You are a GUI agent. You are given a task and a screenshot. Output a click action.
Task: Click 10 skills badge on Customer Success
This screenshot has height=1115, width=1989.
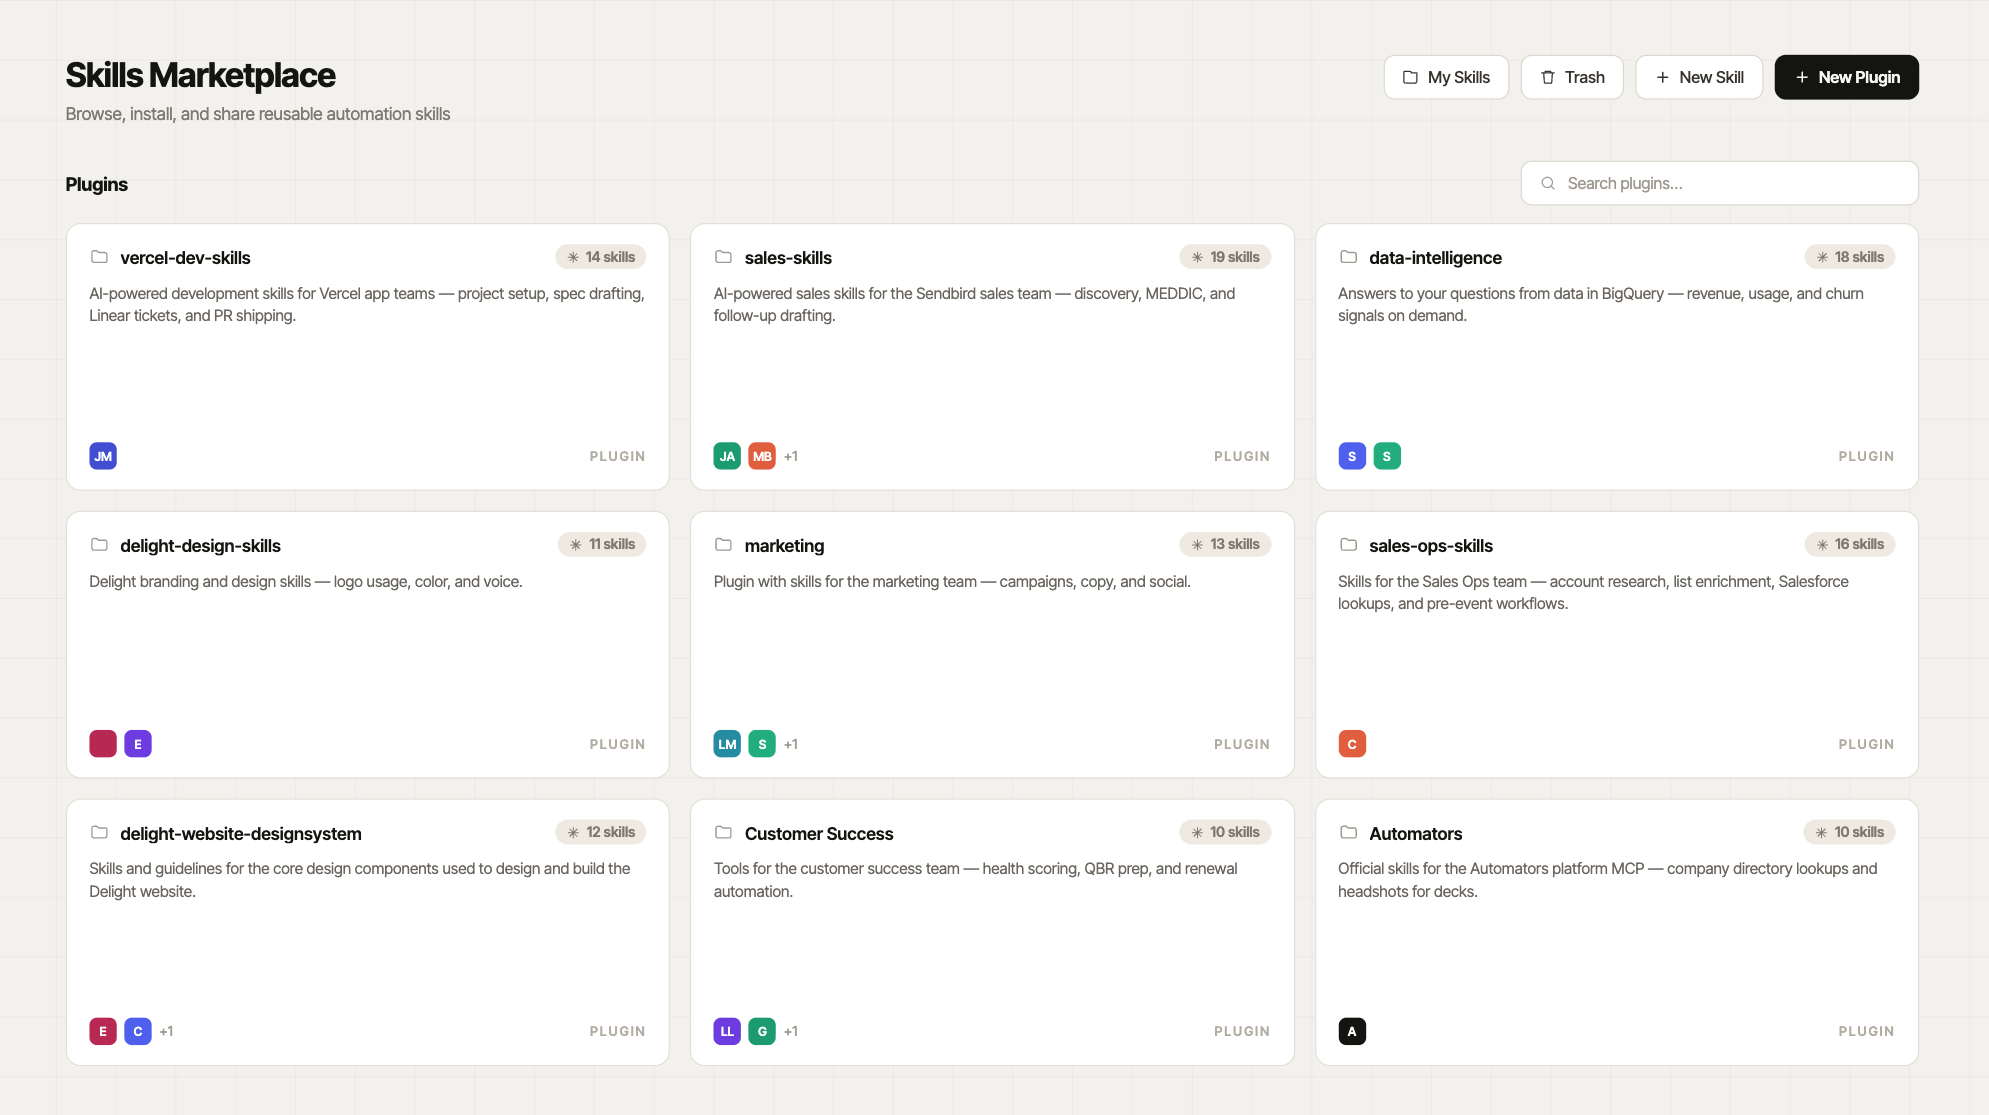[x=1225, y=832]
